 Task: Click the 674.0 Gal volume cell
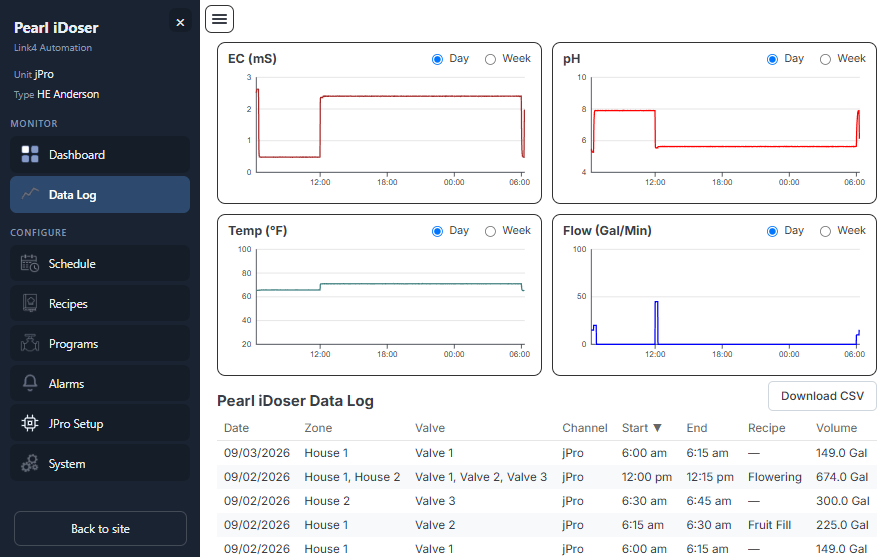[842, 477]
